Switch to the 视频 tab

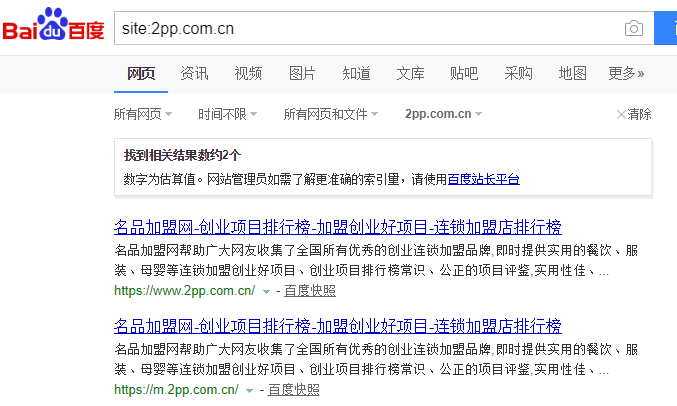248,73
